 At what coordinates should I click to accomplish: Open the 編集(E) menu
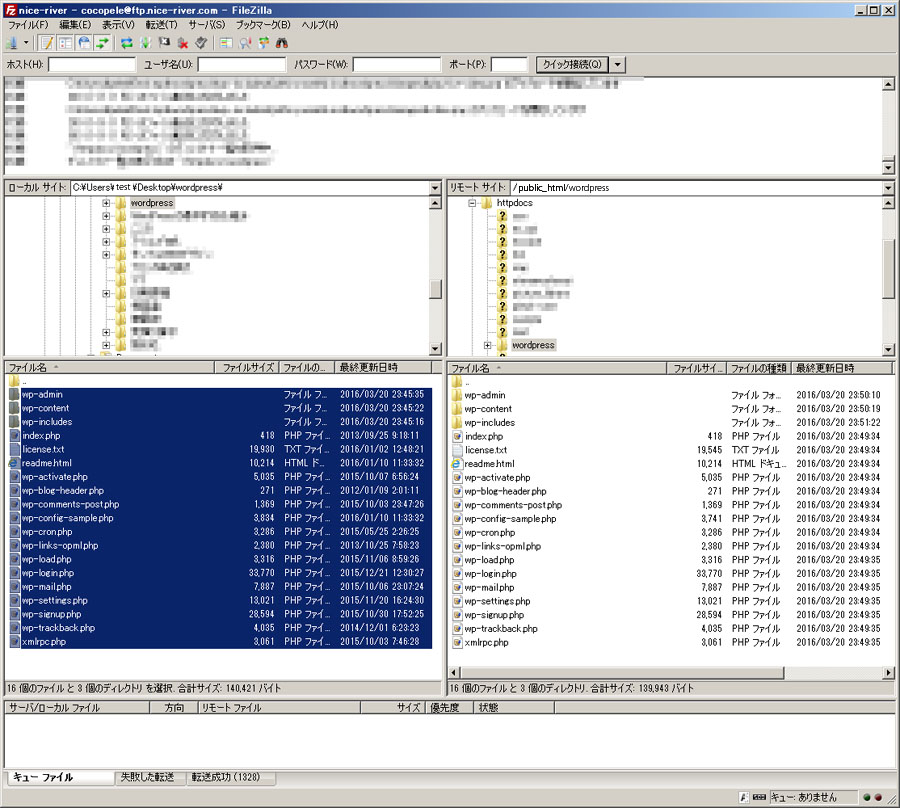(75, 25)
